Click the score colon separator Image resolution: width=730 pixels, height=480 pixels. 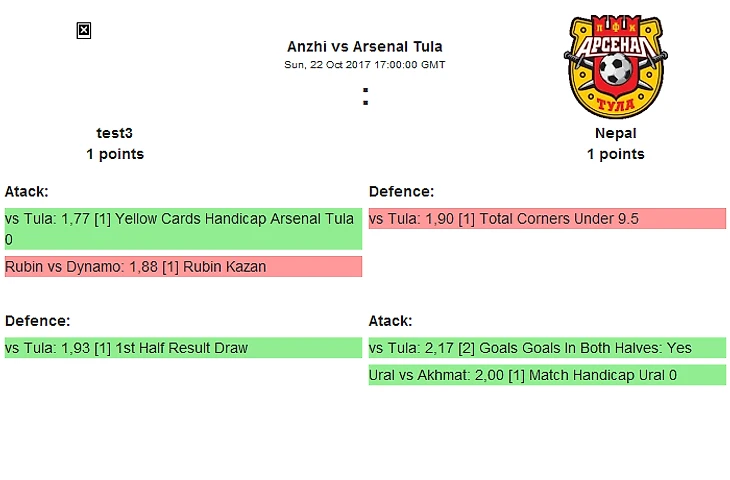click(366, 97)
